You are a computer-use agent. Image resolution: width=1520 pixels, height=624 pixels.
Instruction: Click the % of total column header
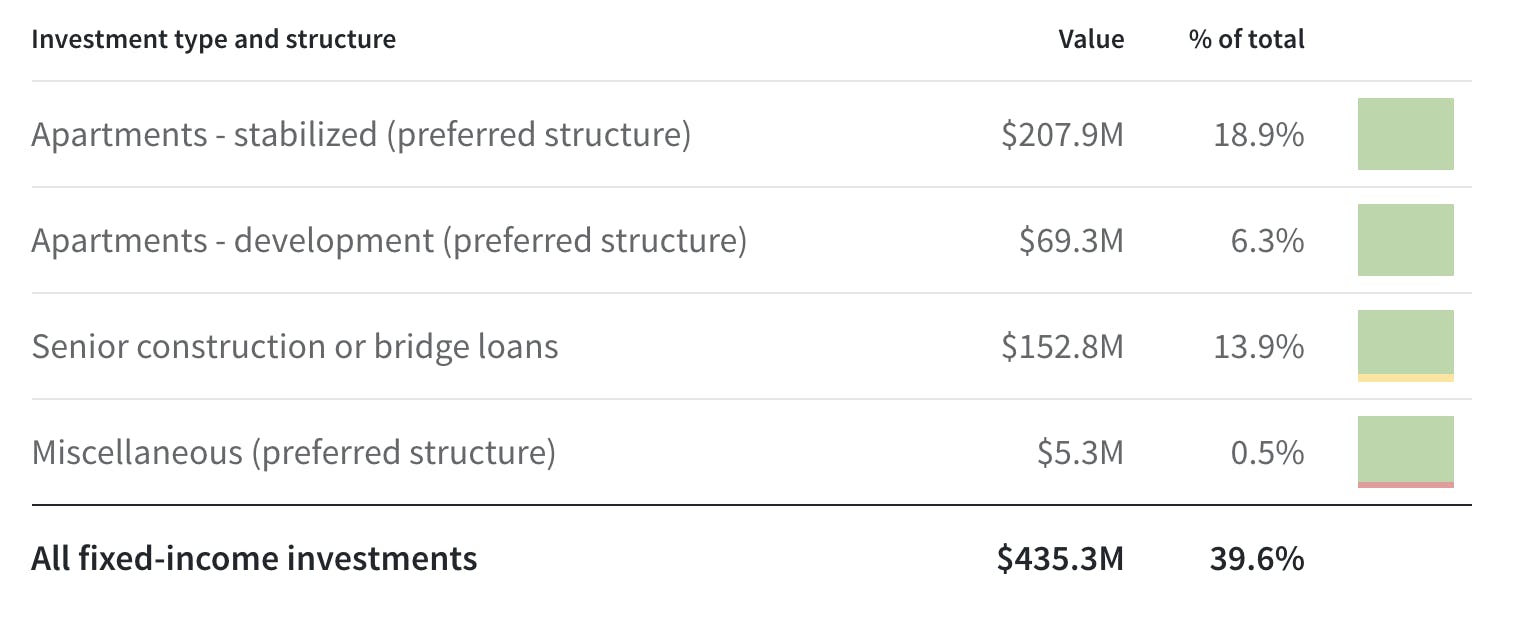click(x=1247, y=39)
